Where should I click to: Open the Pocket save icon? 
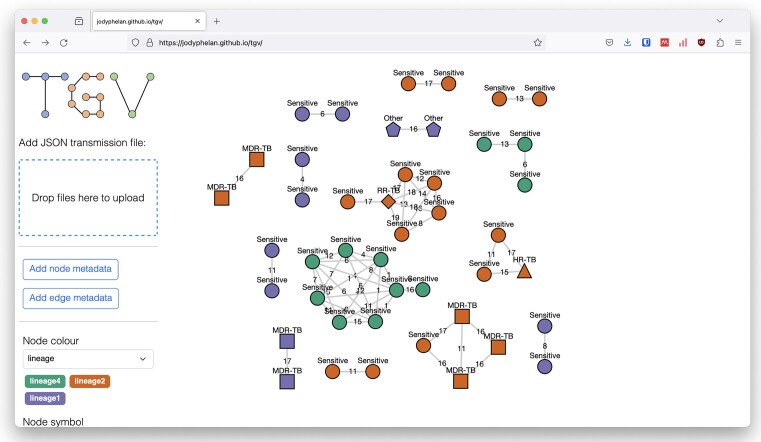coord(609,43)
